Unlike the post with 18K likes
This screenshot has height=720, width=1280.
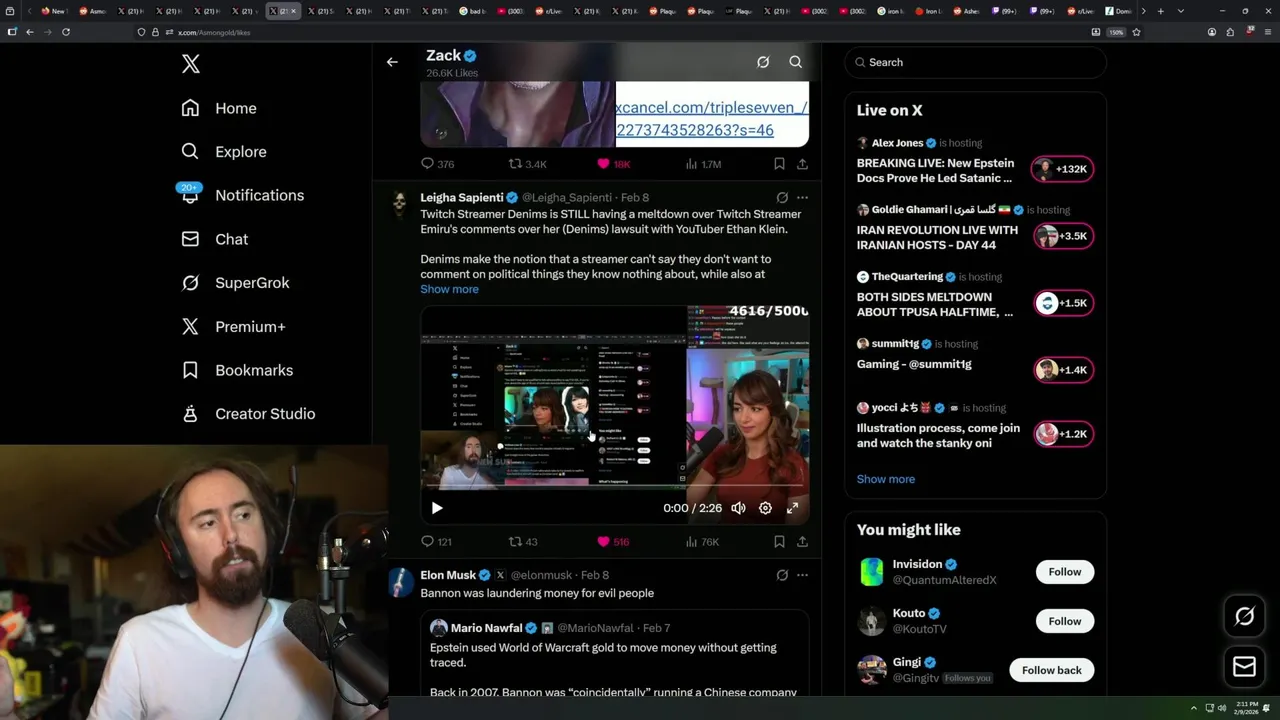pos(613,164)
